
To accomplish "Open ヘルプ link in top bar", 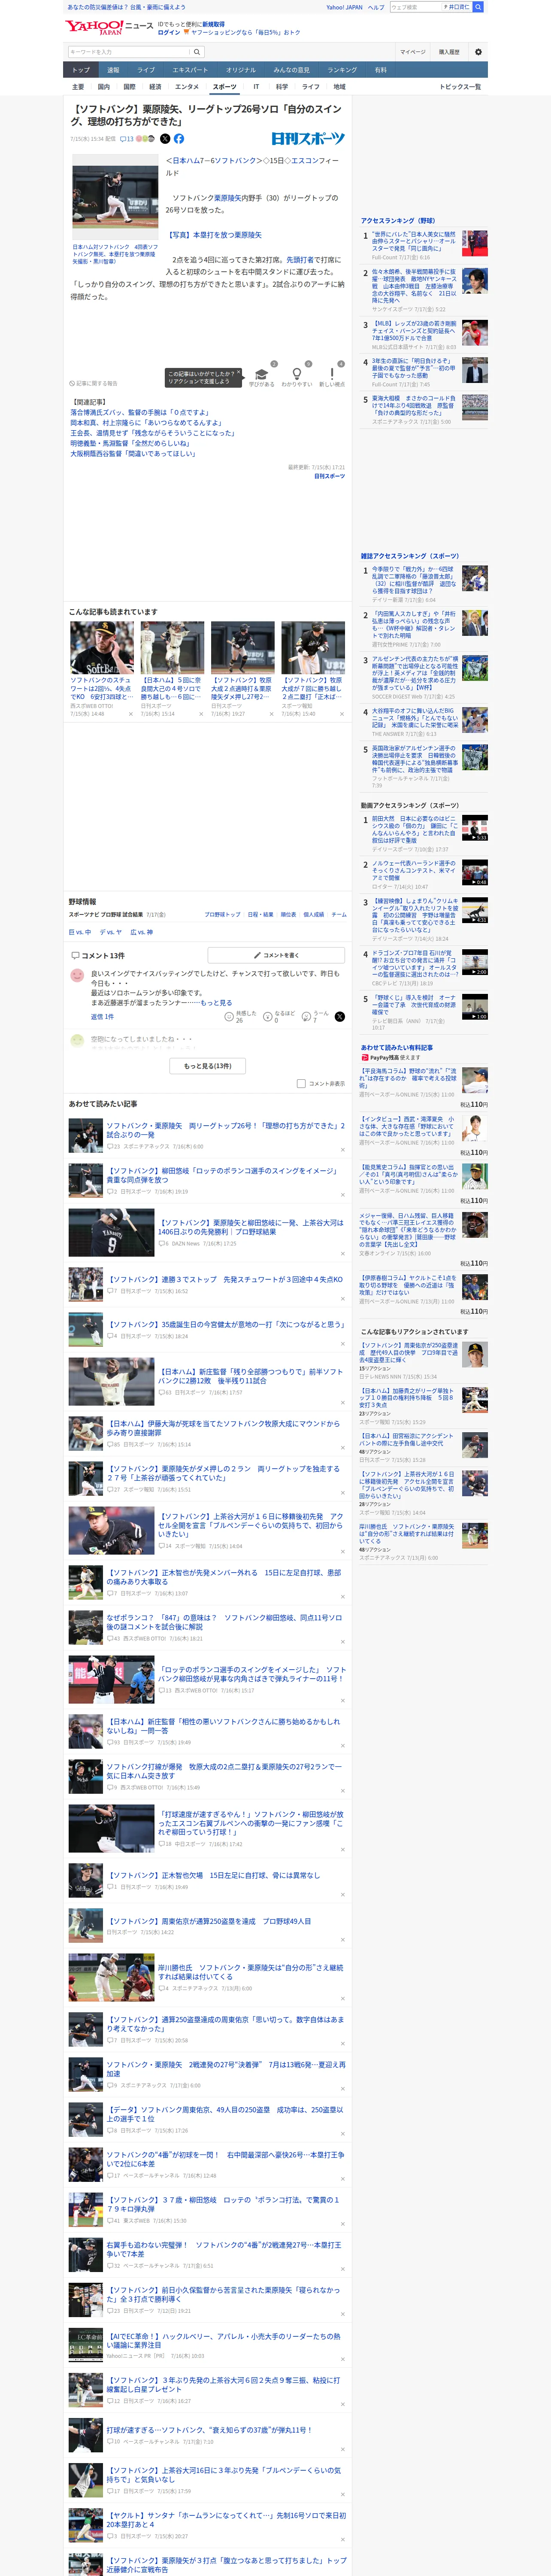I will [376, 7].
